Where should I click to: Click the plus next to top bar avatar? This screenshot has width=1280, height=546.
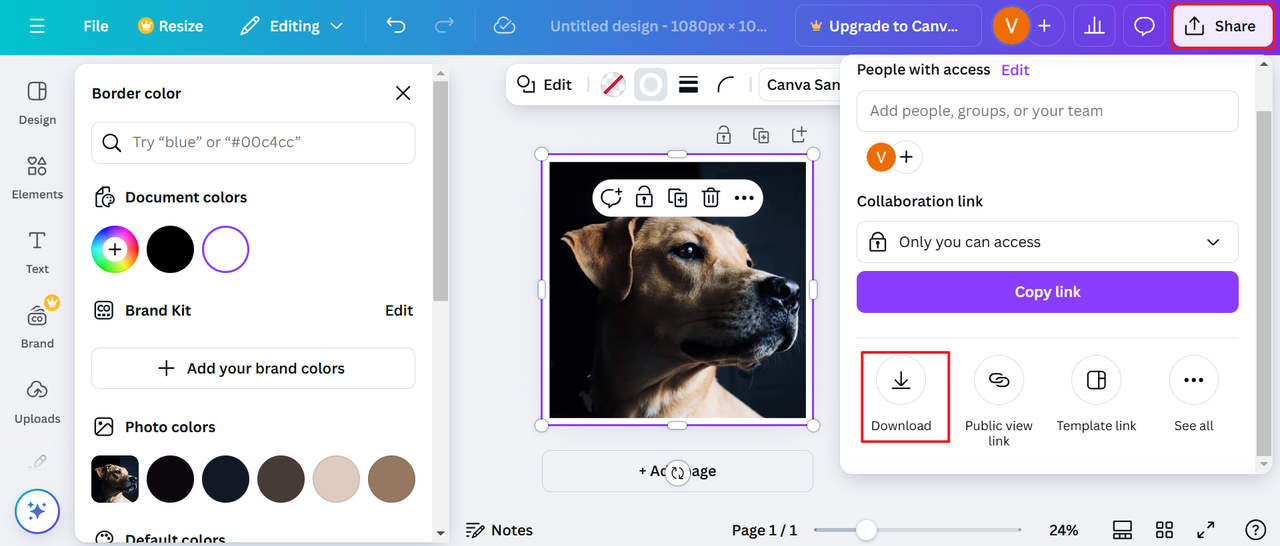(1044, 26)
